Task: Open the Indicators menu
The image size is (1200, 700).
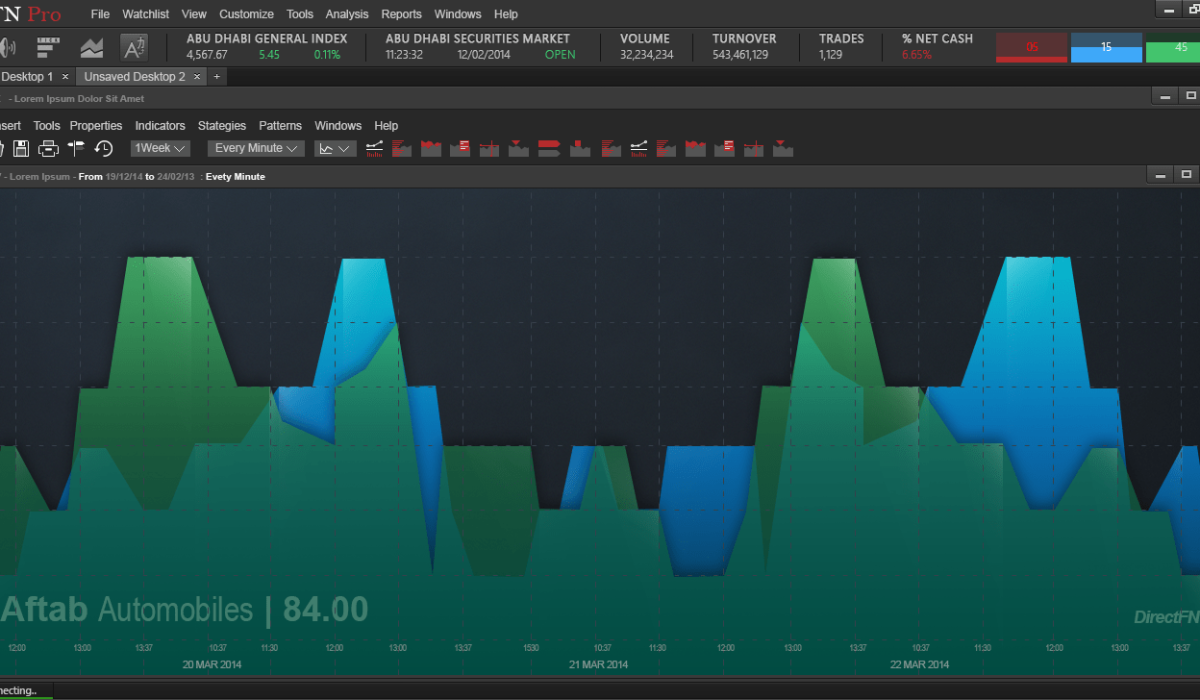Action: [160, 126]
